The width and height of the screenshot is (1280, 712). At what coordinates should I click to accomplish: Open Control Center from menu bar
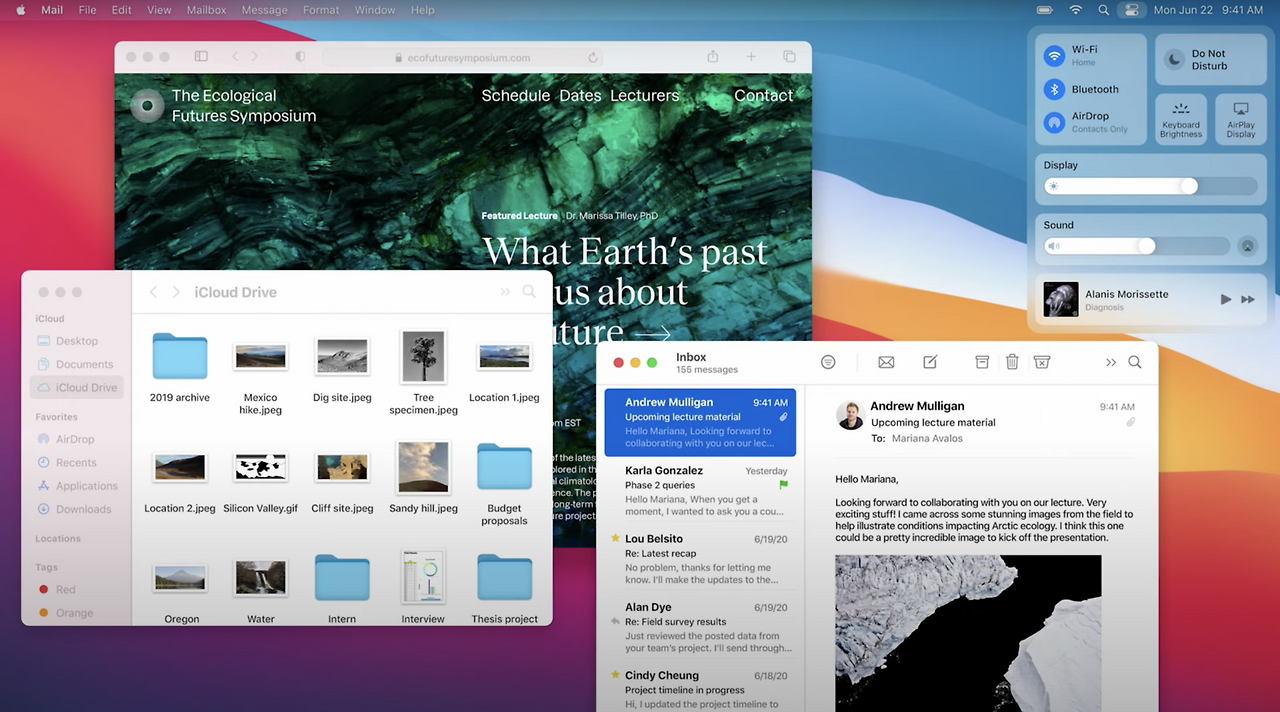(x=1131, y=10)
